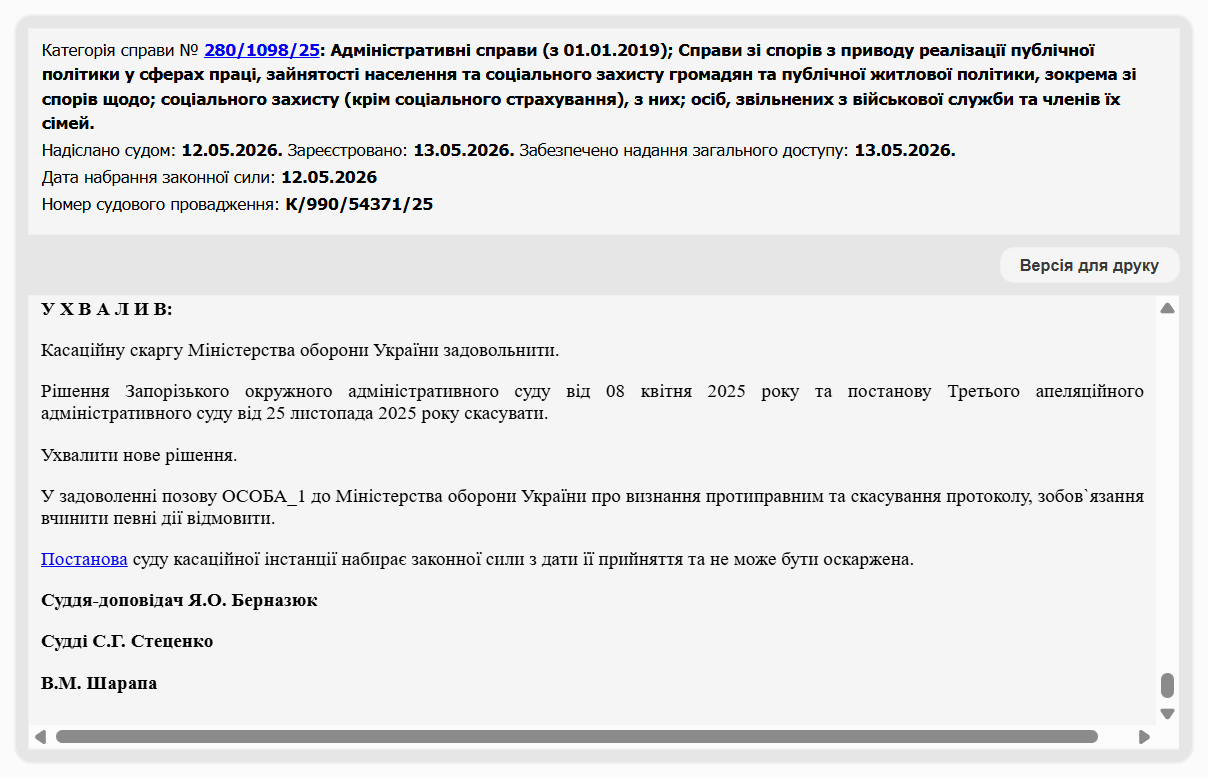The width and height of the screenshot is (1208, 778).
Task: Click vertical scrollbar up arrow
Action: click(x=1167, y=308)
